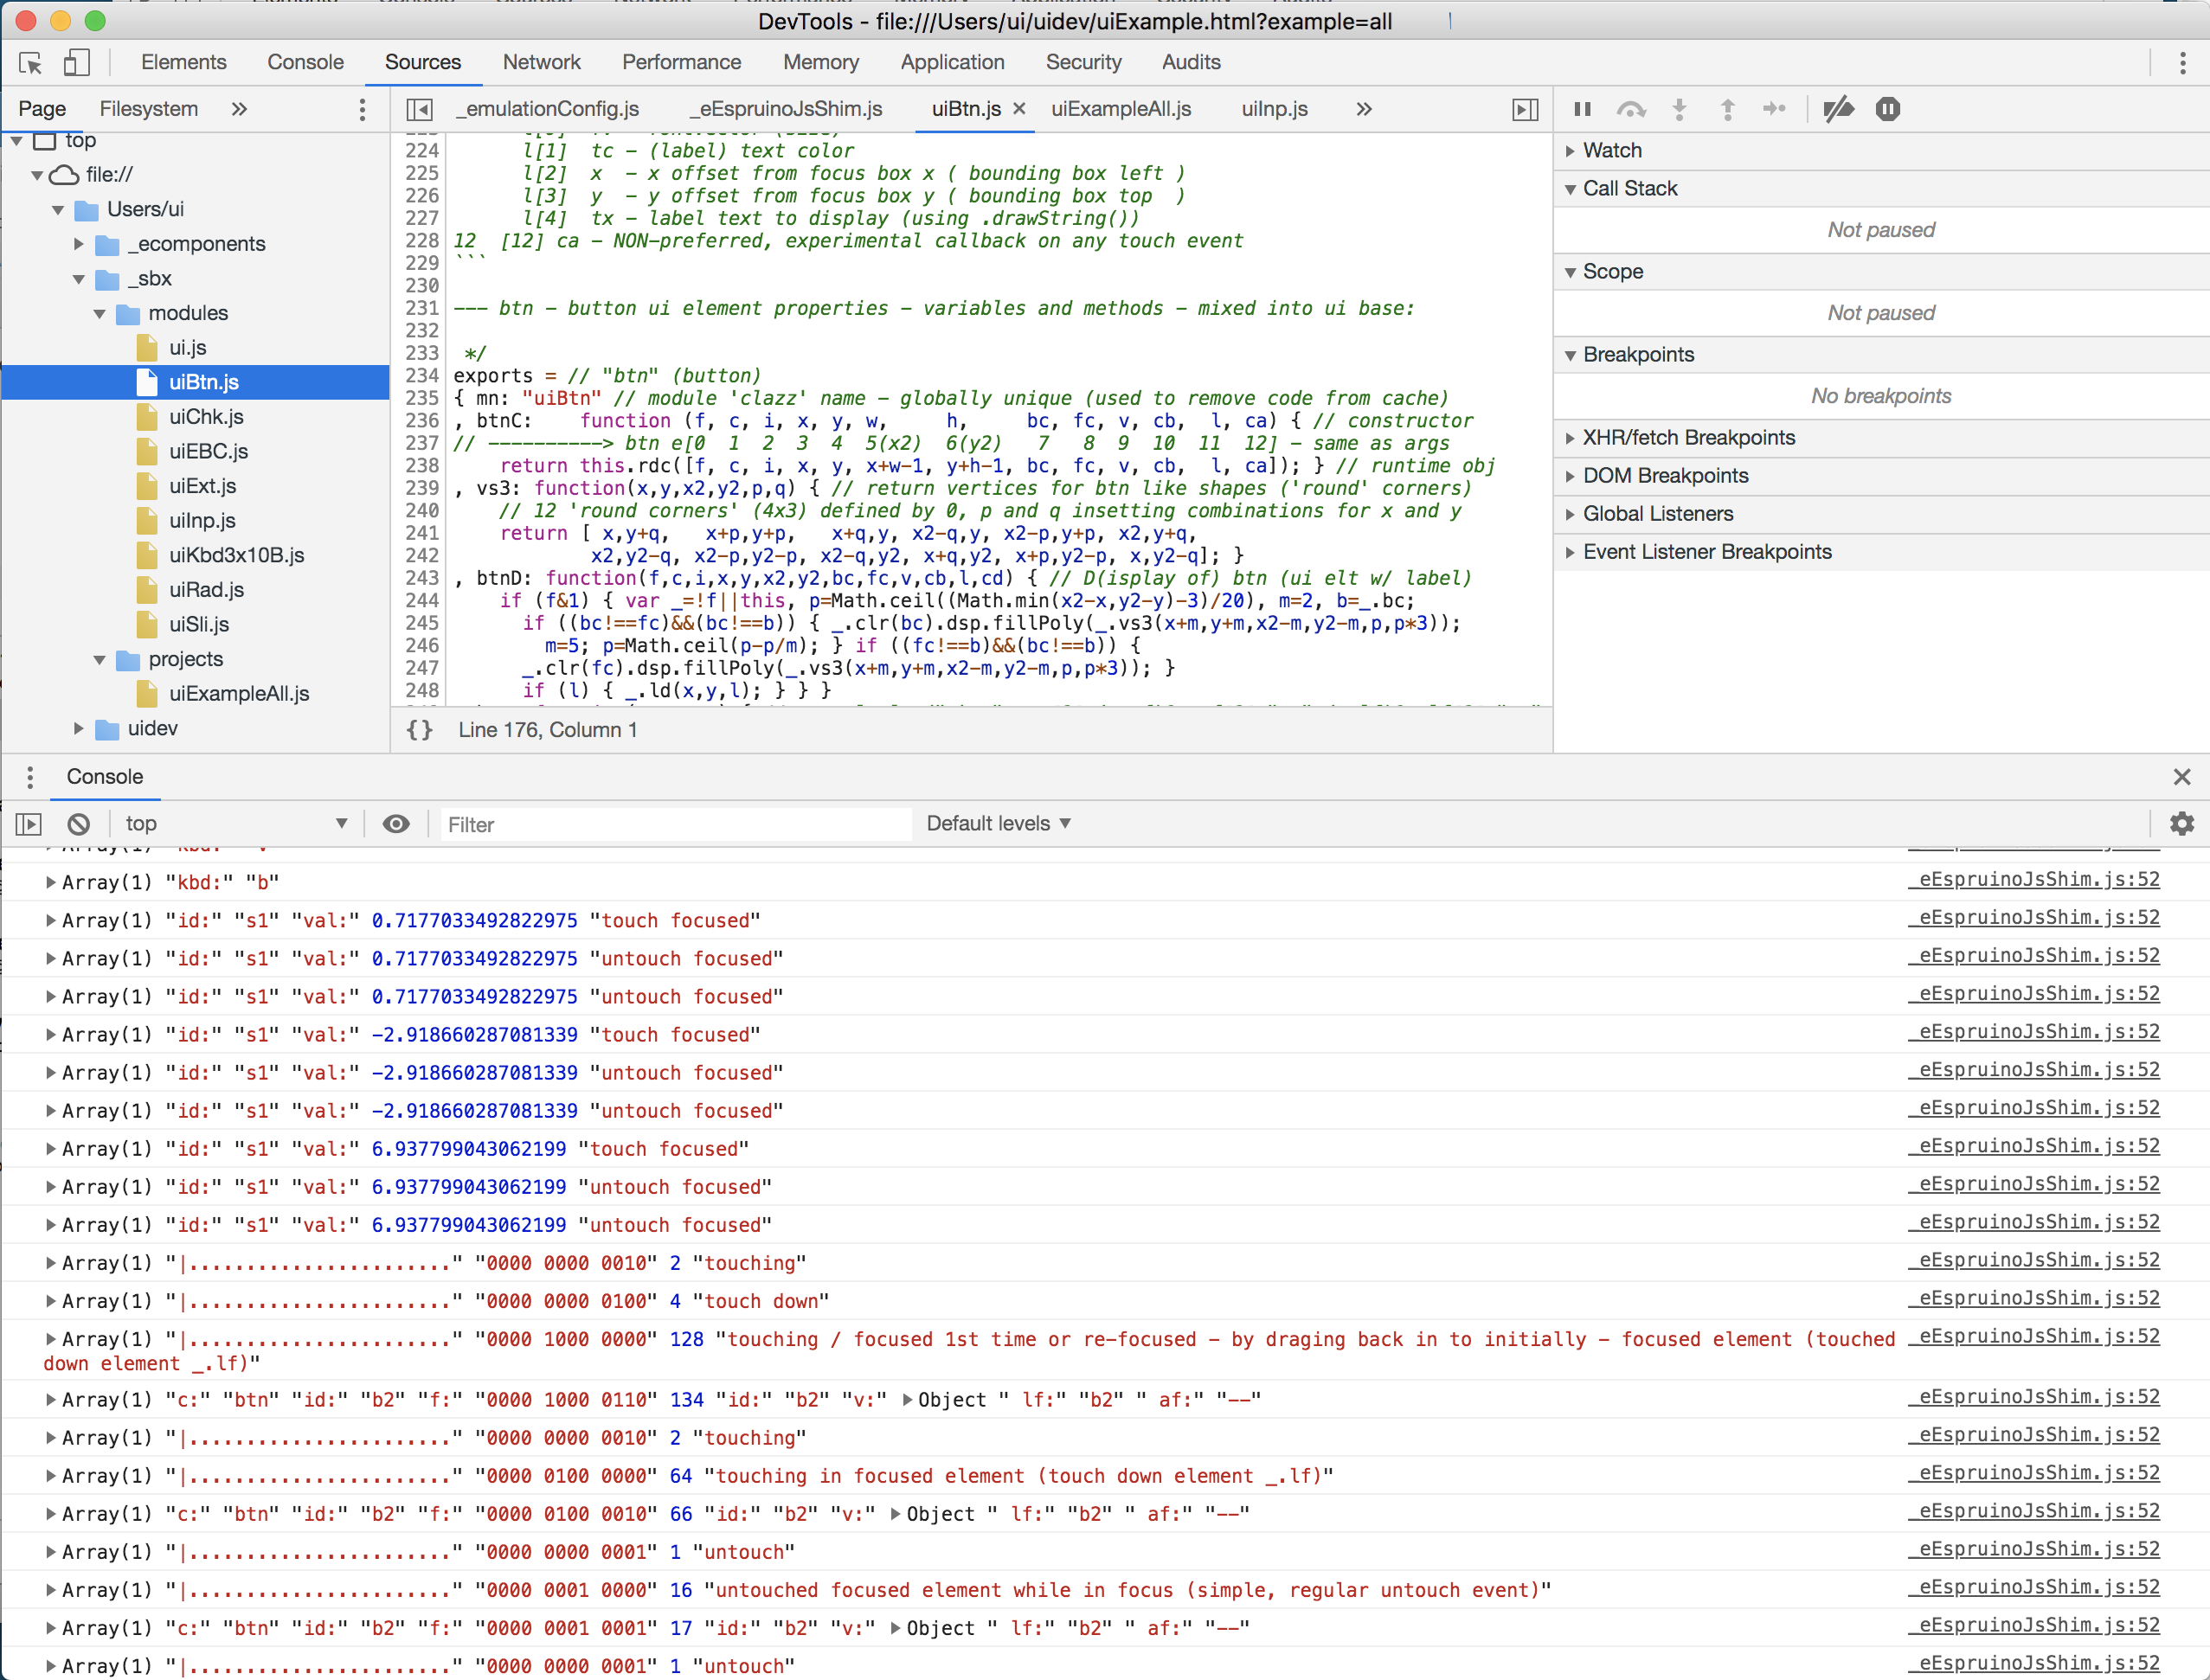
Task: Click the pretty print braces icon
Action: click(x=419, y=730)
